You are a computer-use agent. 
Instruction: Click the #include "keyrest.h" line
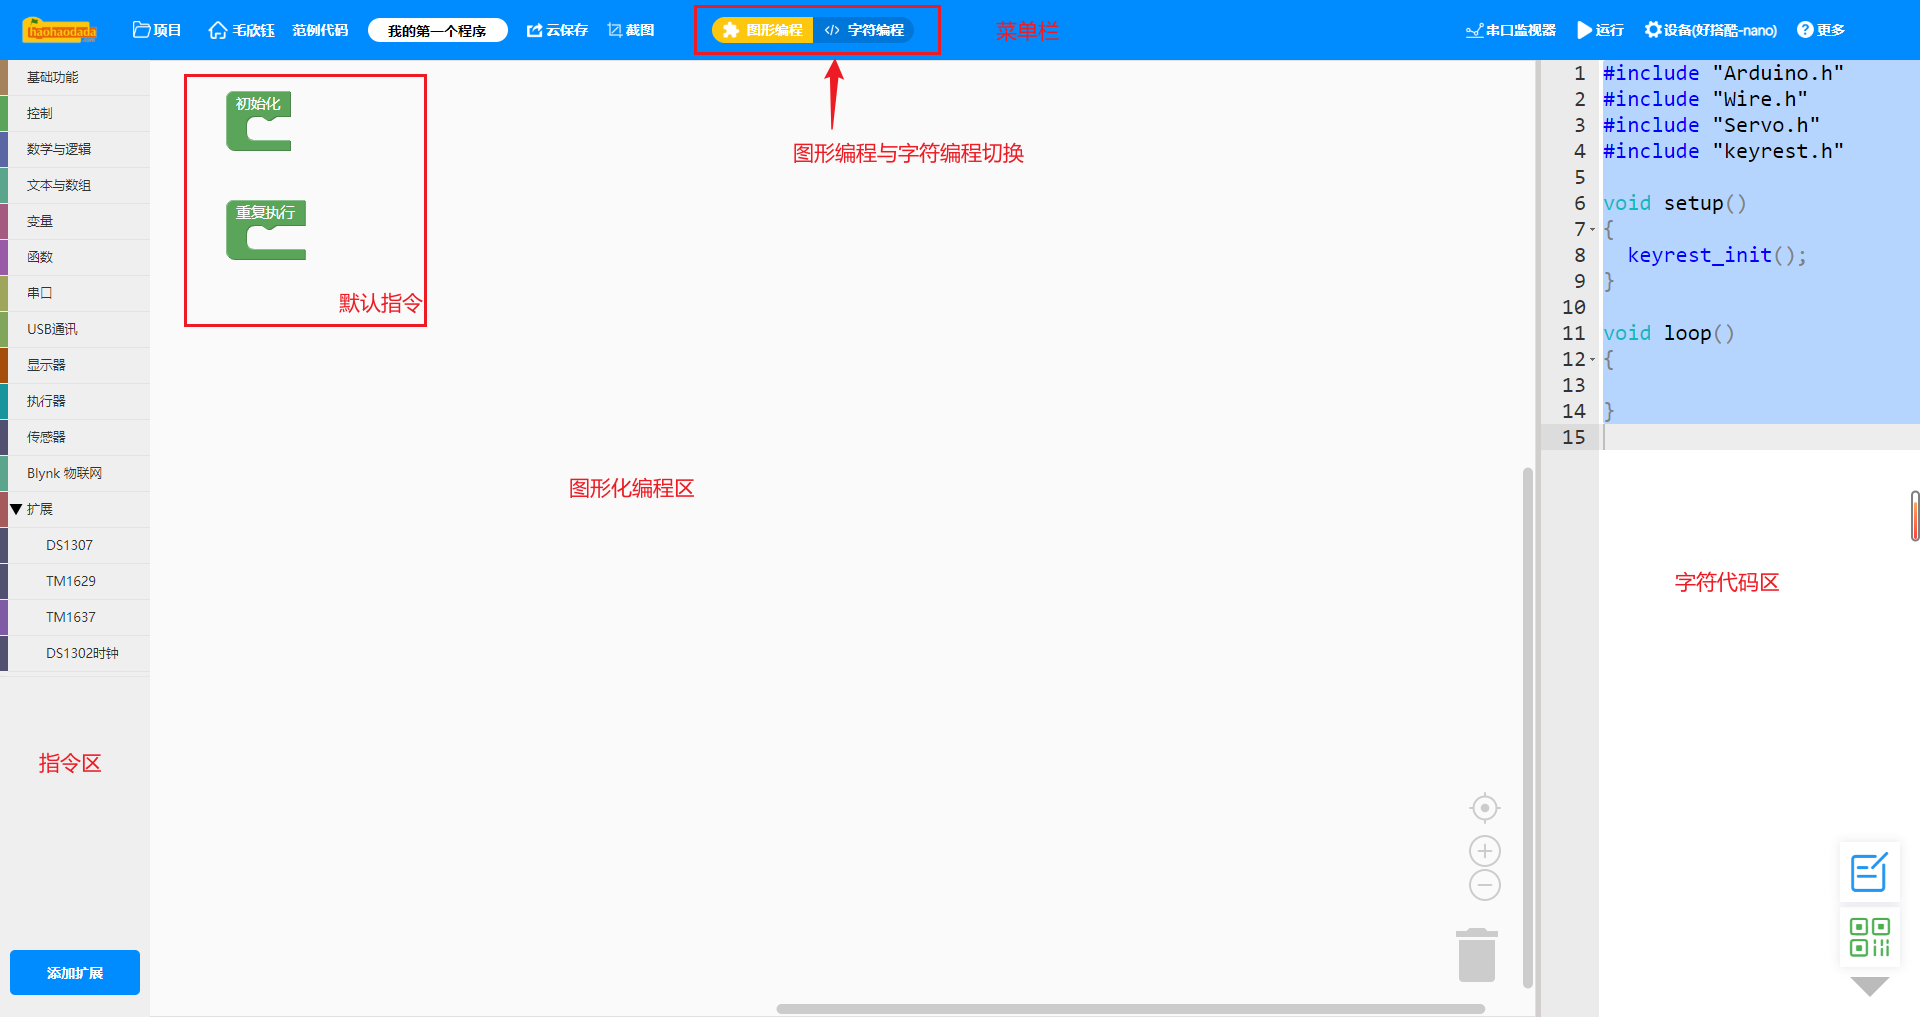click(1723, 151)
